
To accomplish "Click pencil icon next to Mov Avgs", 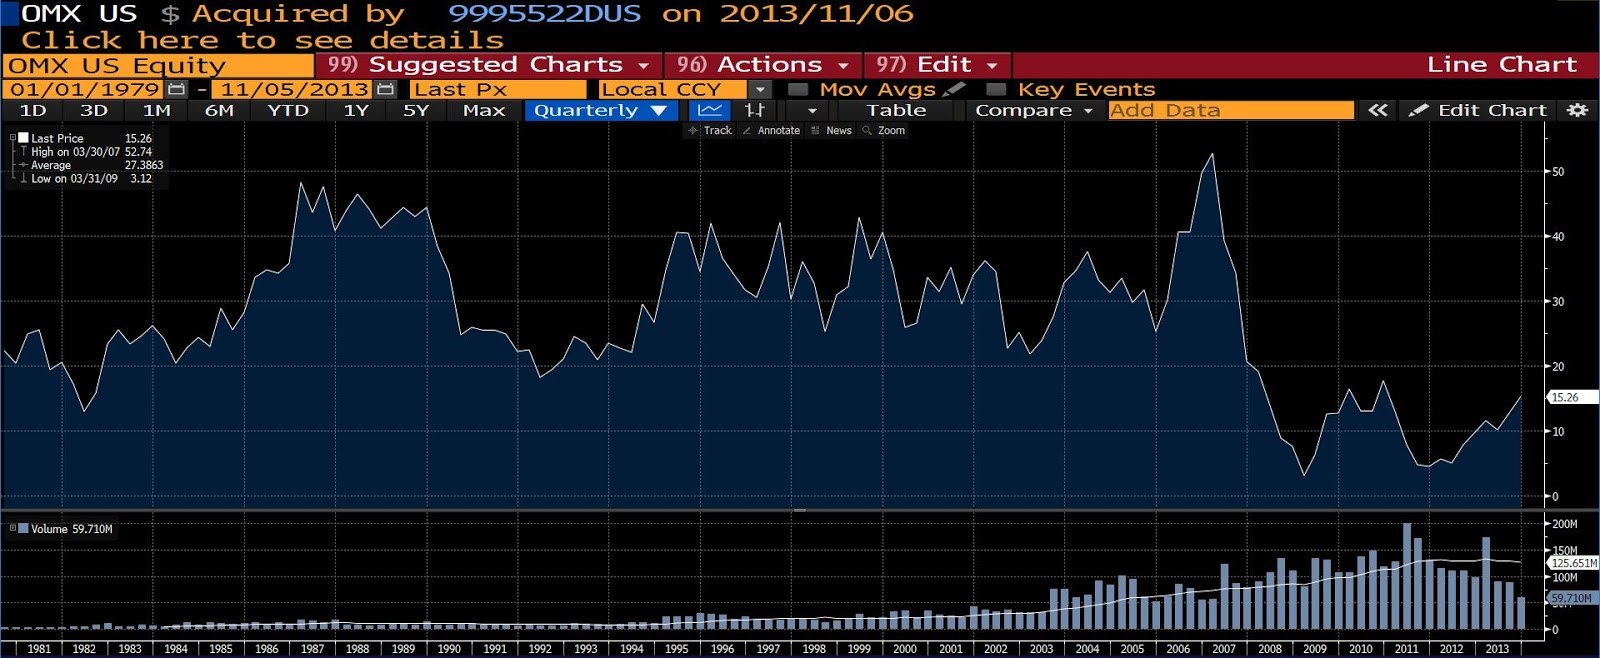I will coord(954,89).
